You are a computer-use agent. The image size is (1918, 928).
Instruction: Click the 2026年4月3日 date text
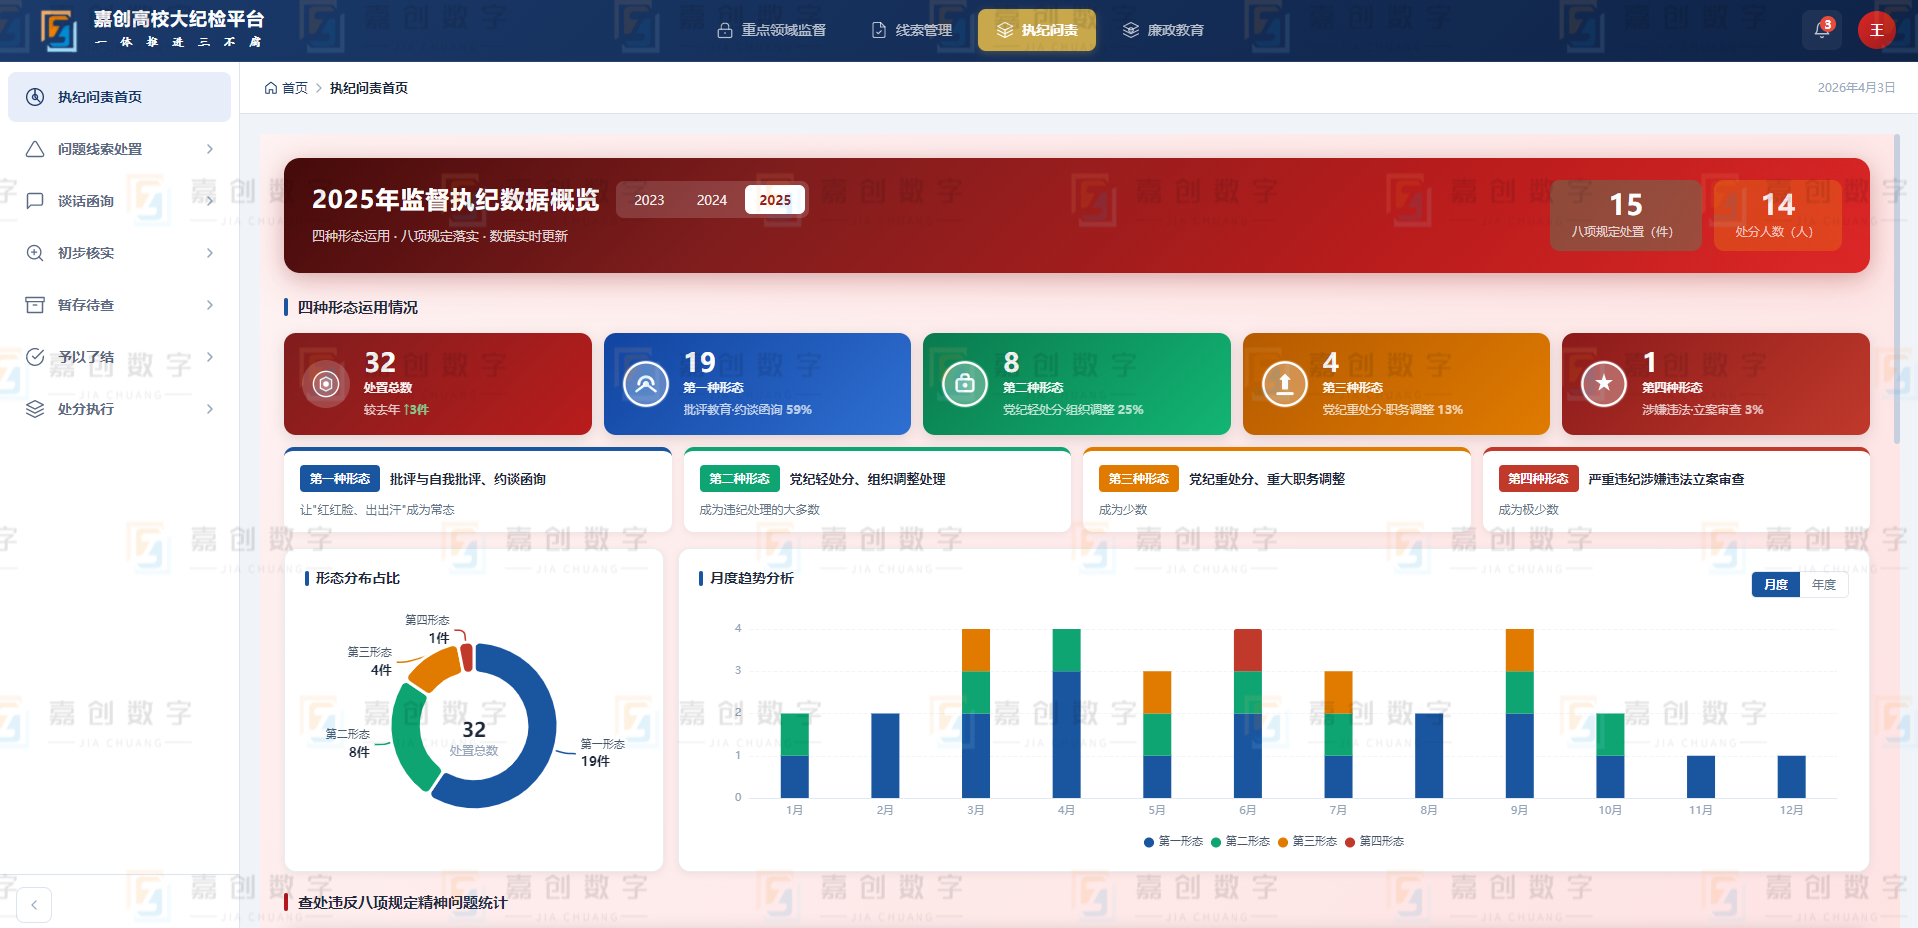1856,88
